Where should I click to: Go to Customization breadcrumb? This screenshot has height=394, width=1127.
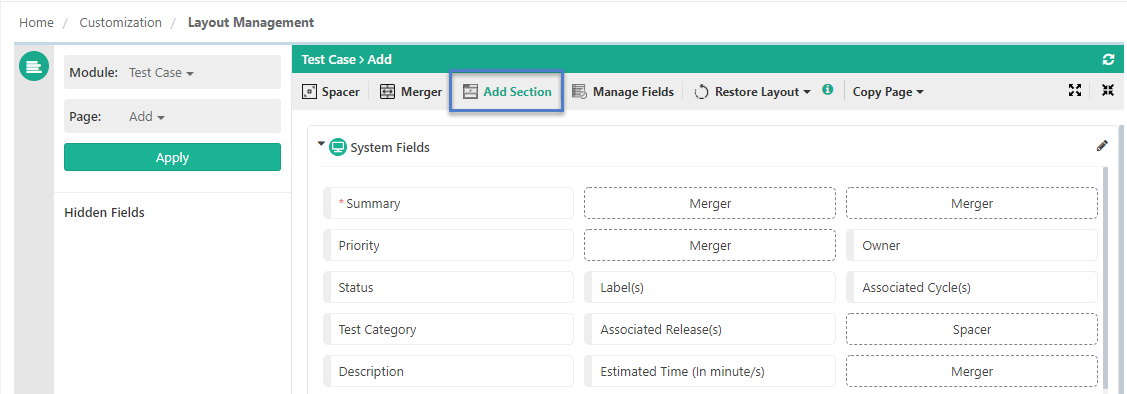tap(121, 22)
